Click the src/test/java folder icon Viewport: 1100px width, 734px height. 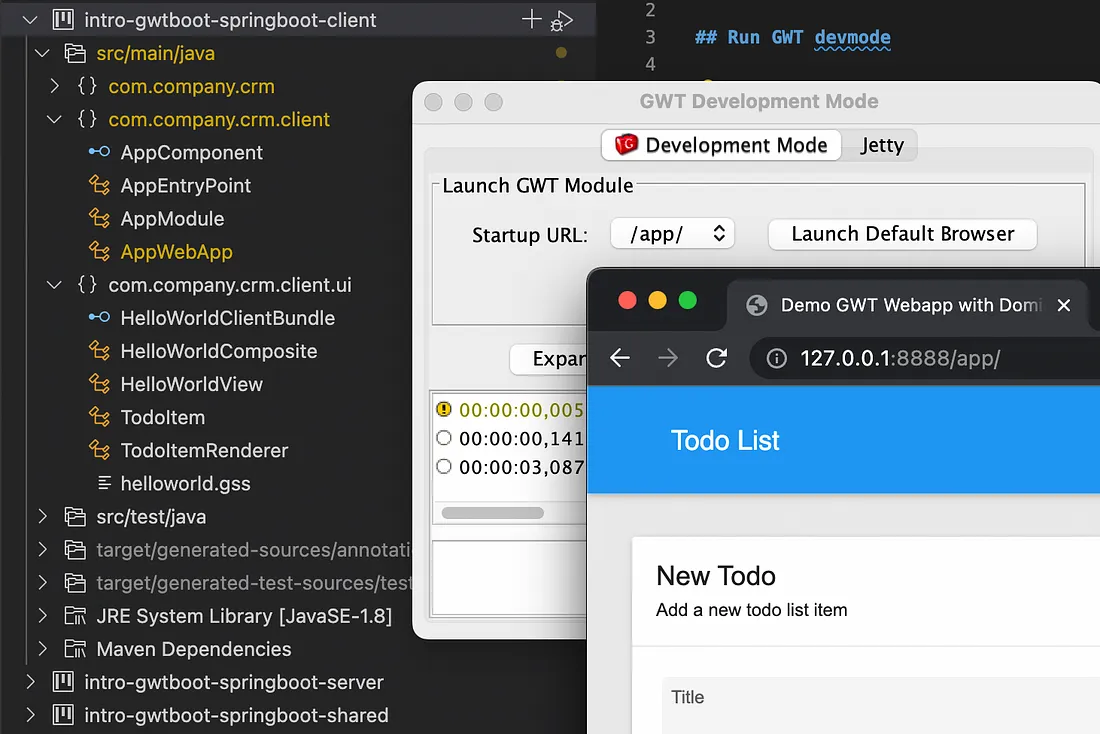tap(75, 516)
